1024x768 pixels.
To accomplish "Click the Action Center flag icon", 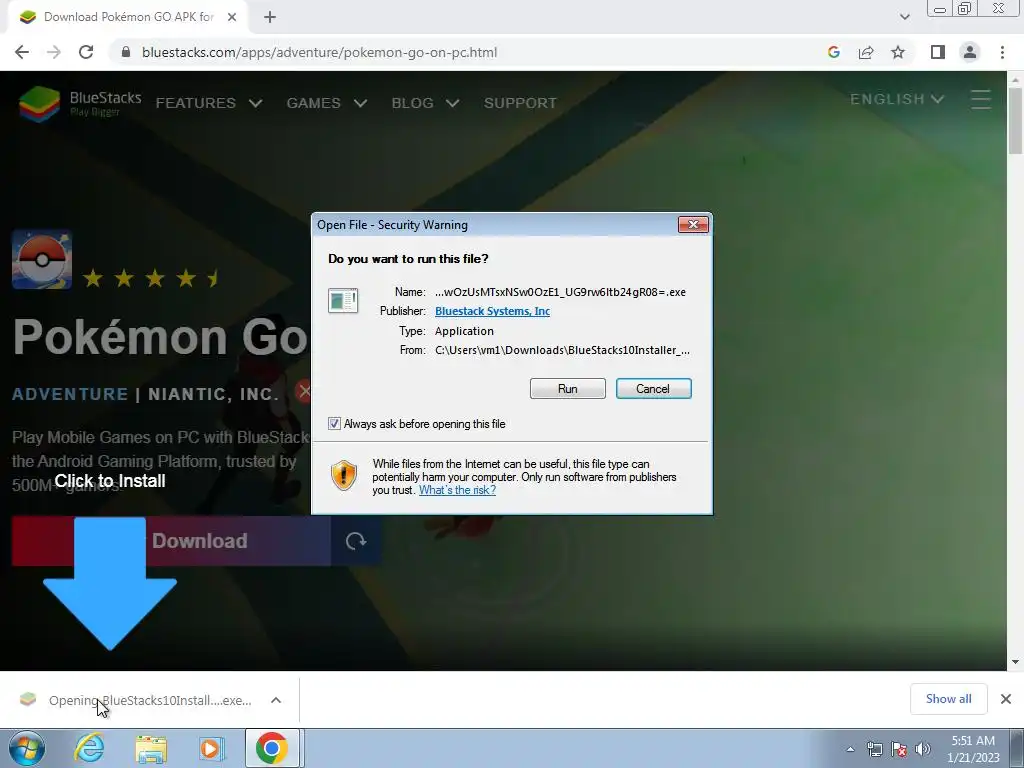I will pos(899,749).
